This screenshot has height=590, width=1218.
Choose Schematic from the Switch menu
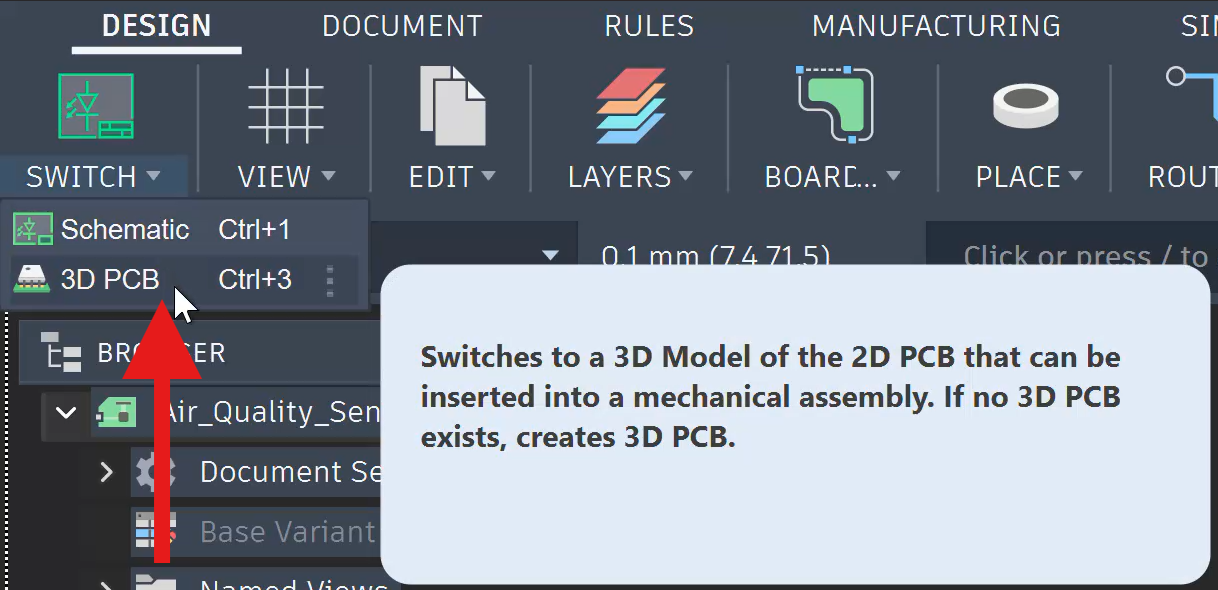tap(184, 230)
